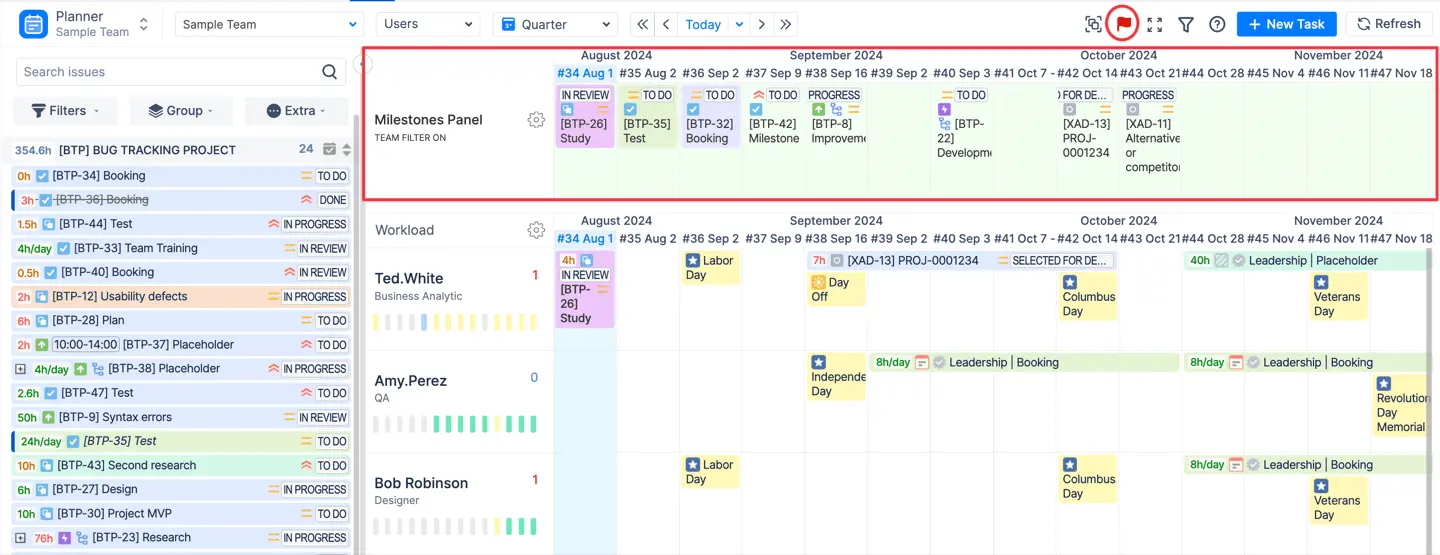Image resolution: width=1440 pixels, height=555 pixels.
Task: Open Milestones Panel settings gear
Action: coord(536,120)
